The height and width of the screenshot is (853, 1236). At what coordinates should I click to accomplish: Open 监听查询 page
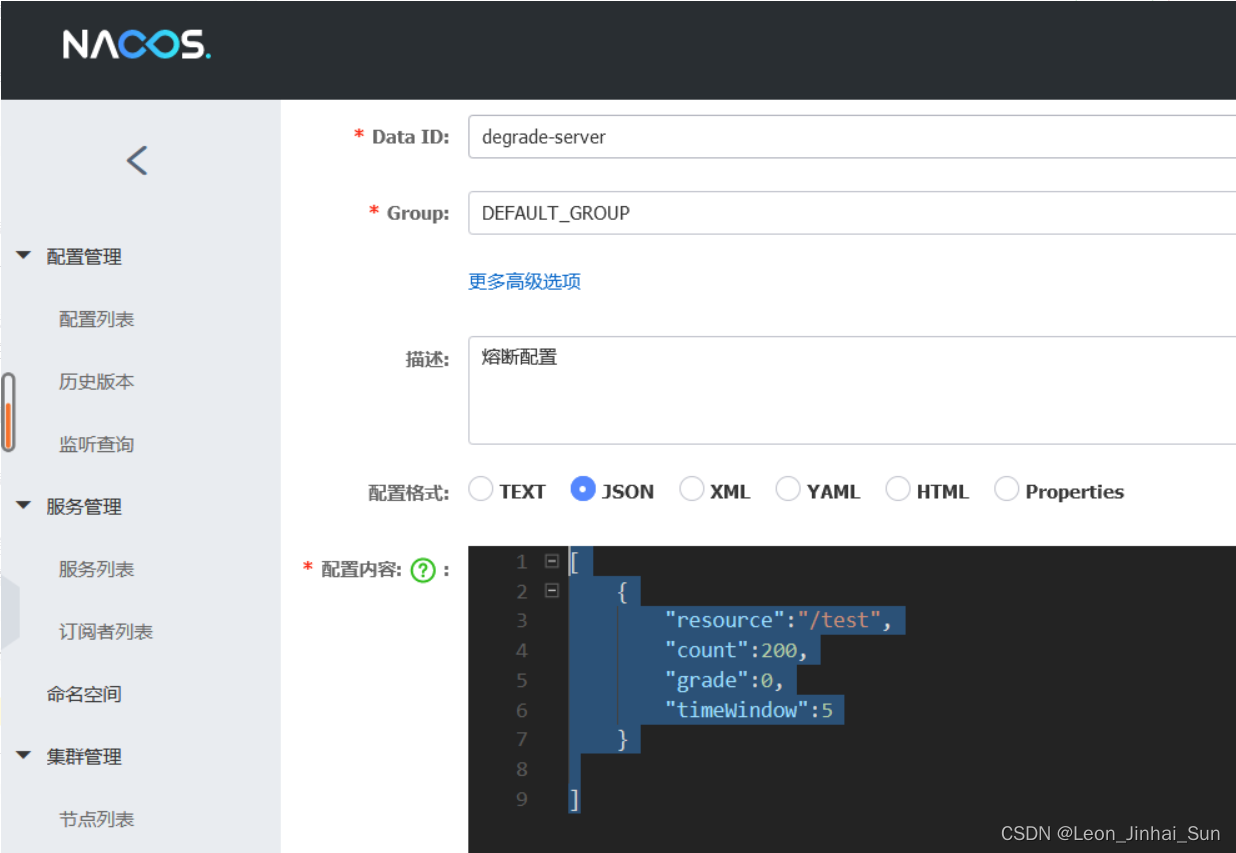[x=96, y=445]
